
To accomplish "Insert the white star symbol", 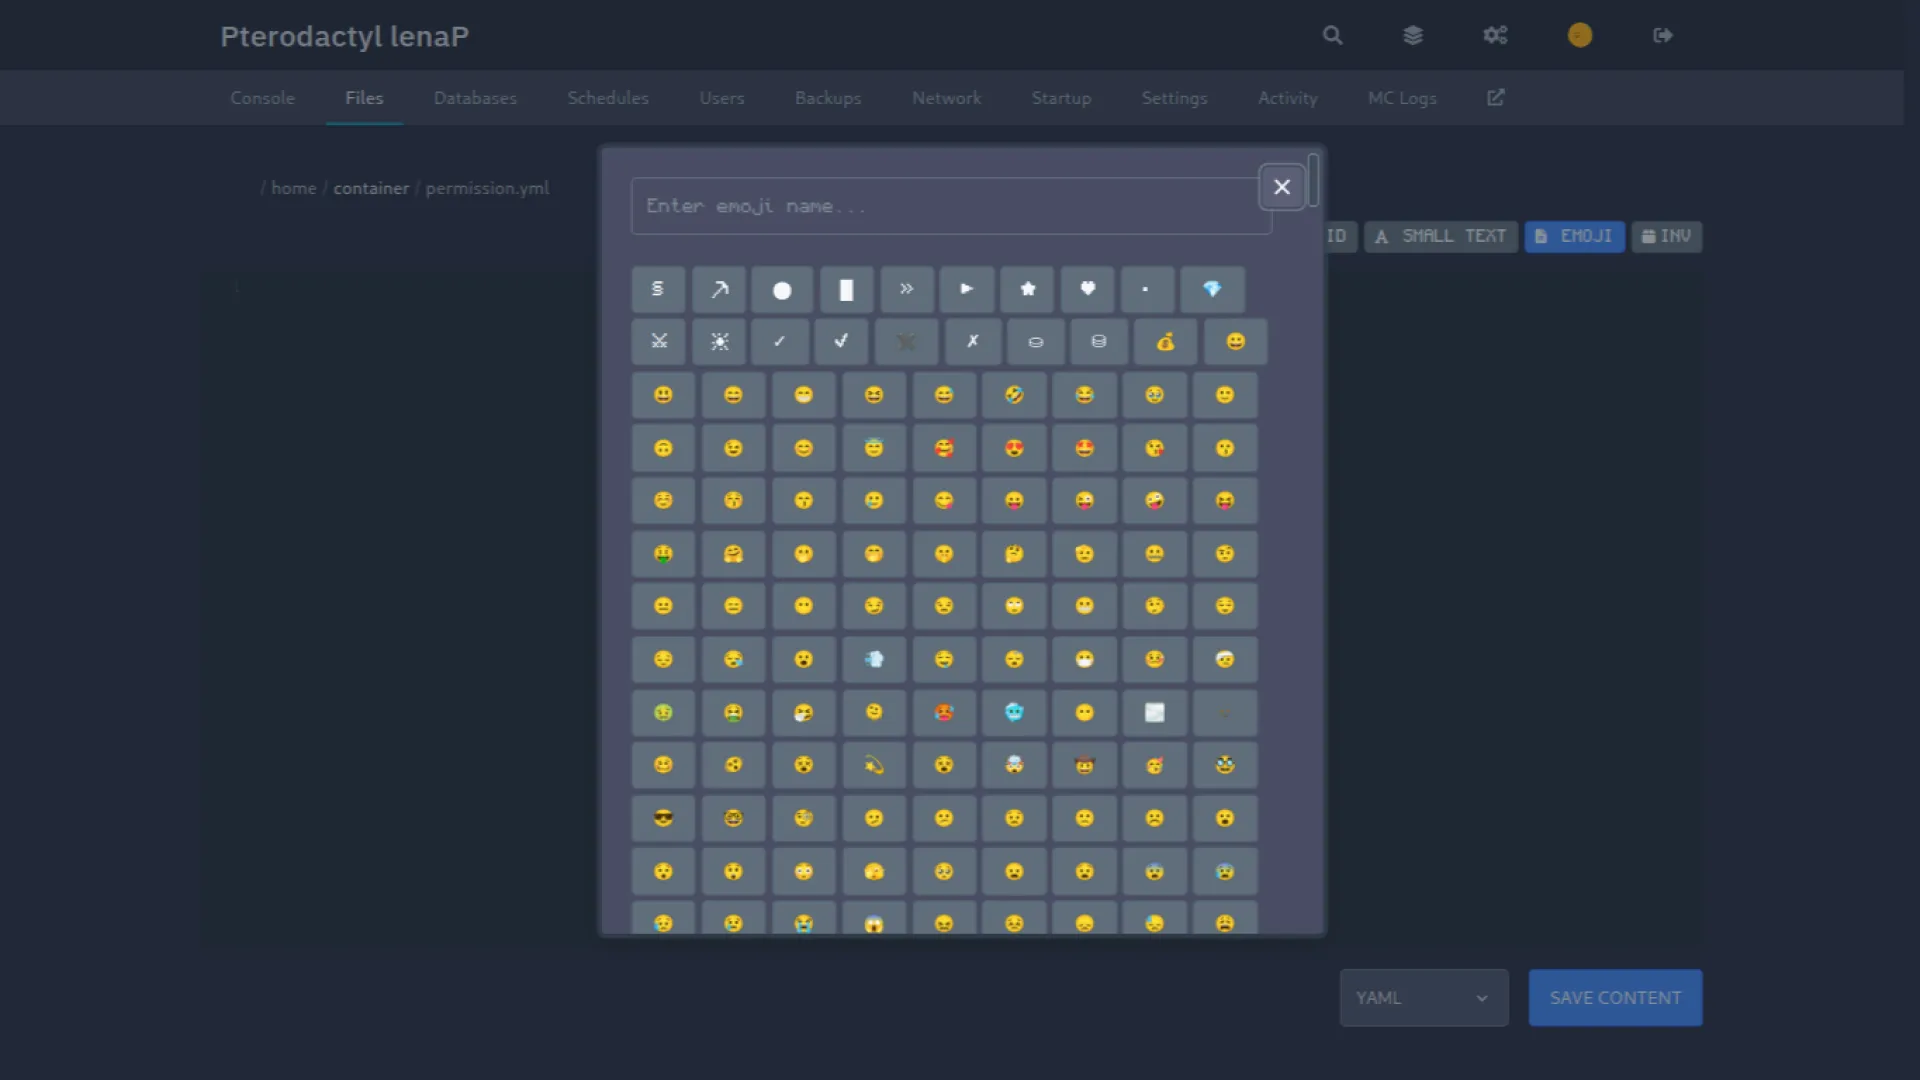I will pyautogui.click(x=1027, y=290).
